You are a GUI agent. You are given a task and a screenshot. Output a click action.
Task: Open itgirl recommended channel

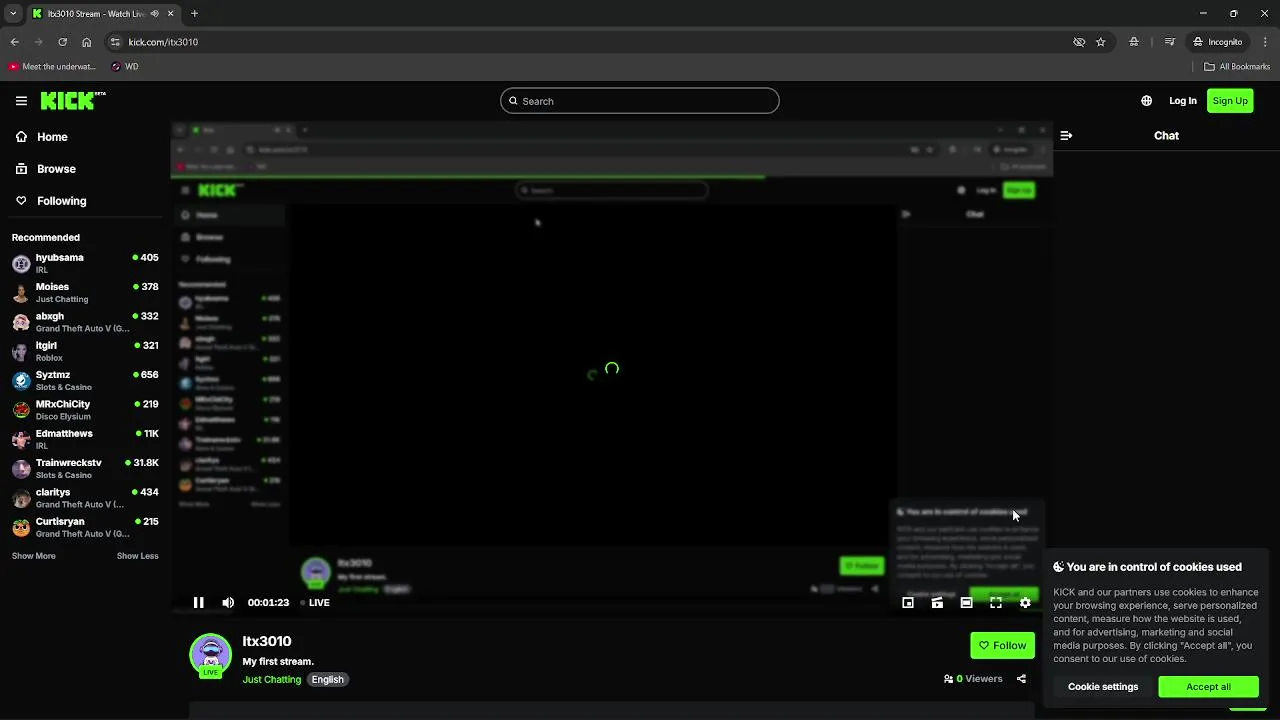pyautogui.click(x=85, y=351)
